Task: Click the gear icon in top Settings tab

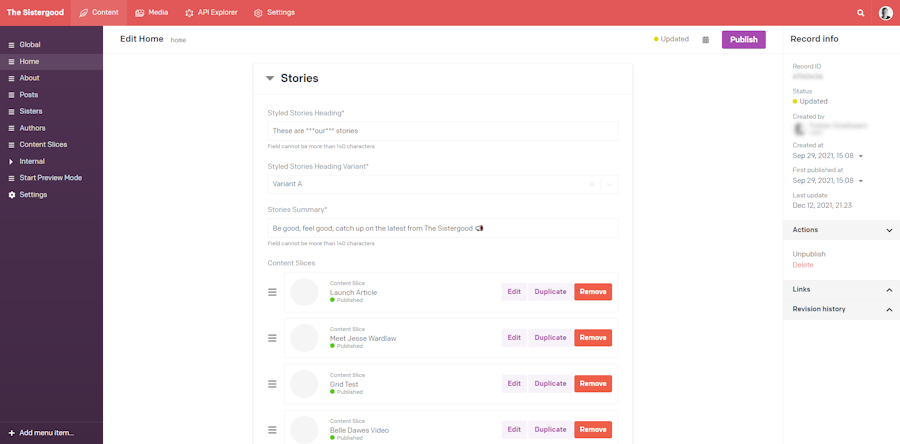Action: (x=258, y=13)
